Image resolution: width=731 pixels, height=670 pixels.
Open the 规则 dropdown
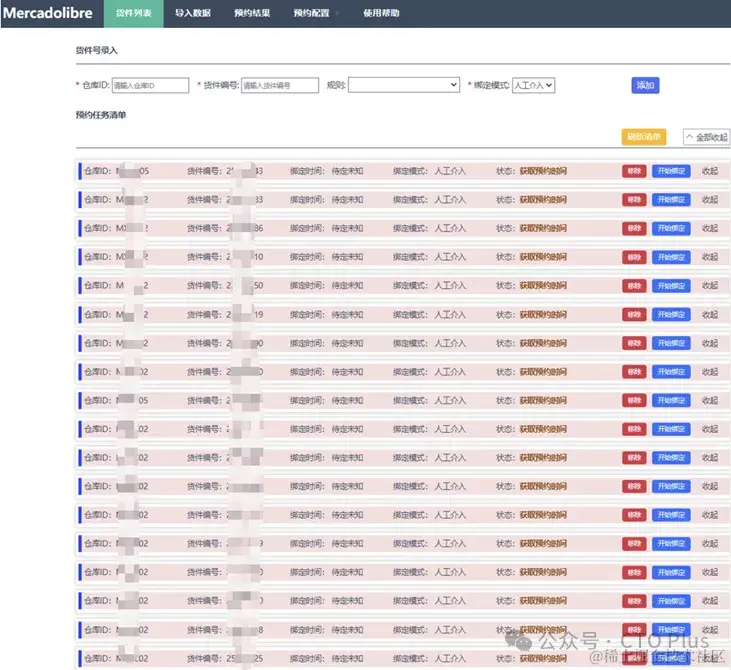(404, 85)
